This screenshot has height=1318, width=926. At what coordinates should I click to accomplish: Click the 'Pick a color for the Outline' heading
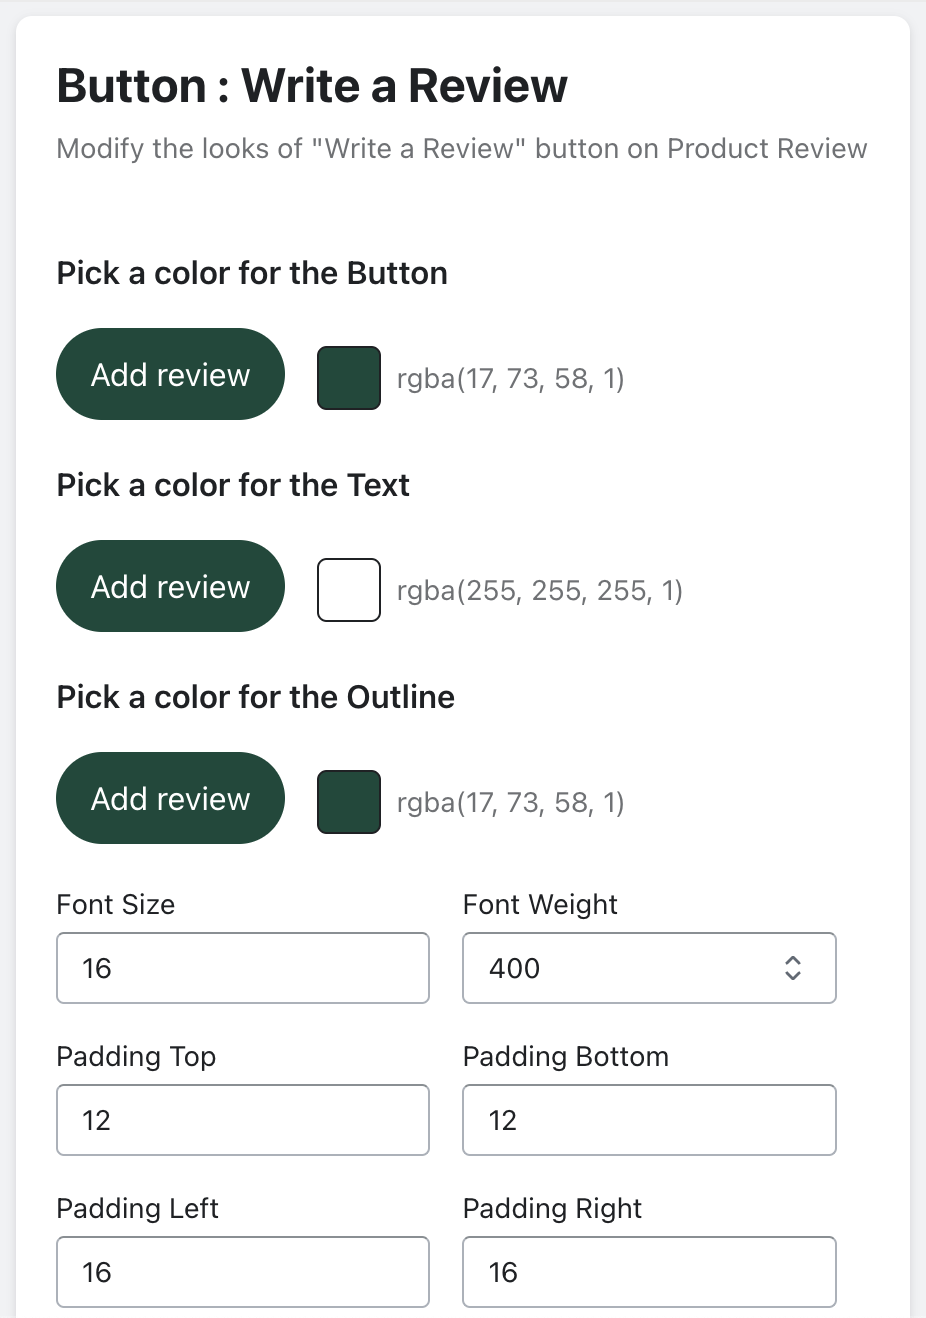256,697
